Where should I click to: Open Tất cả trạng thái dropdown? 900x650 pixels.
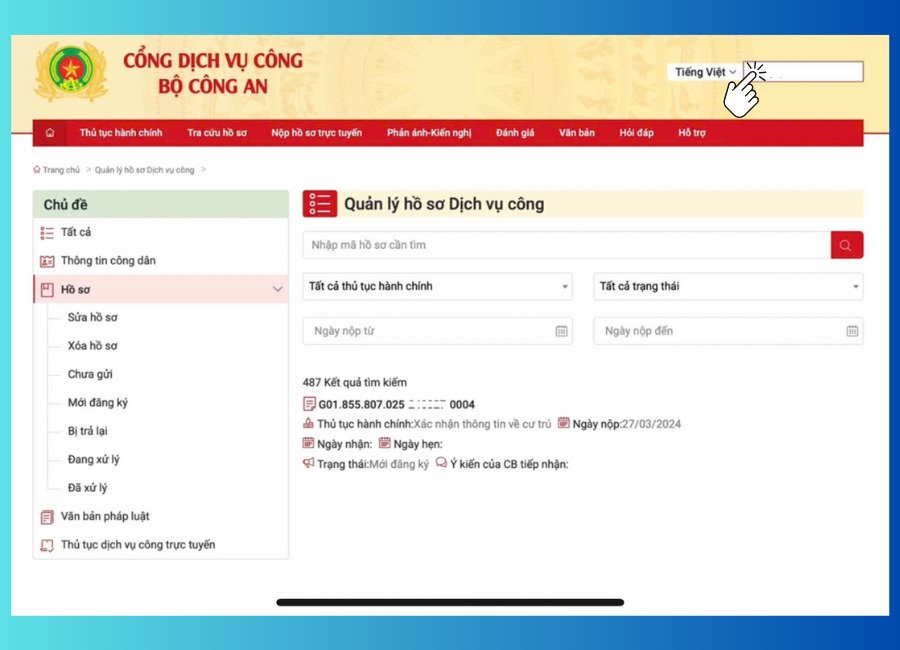pos(728,286)
